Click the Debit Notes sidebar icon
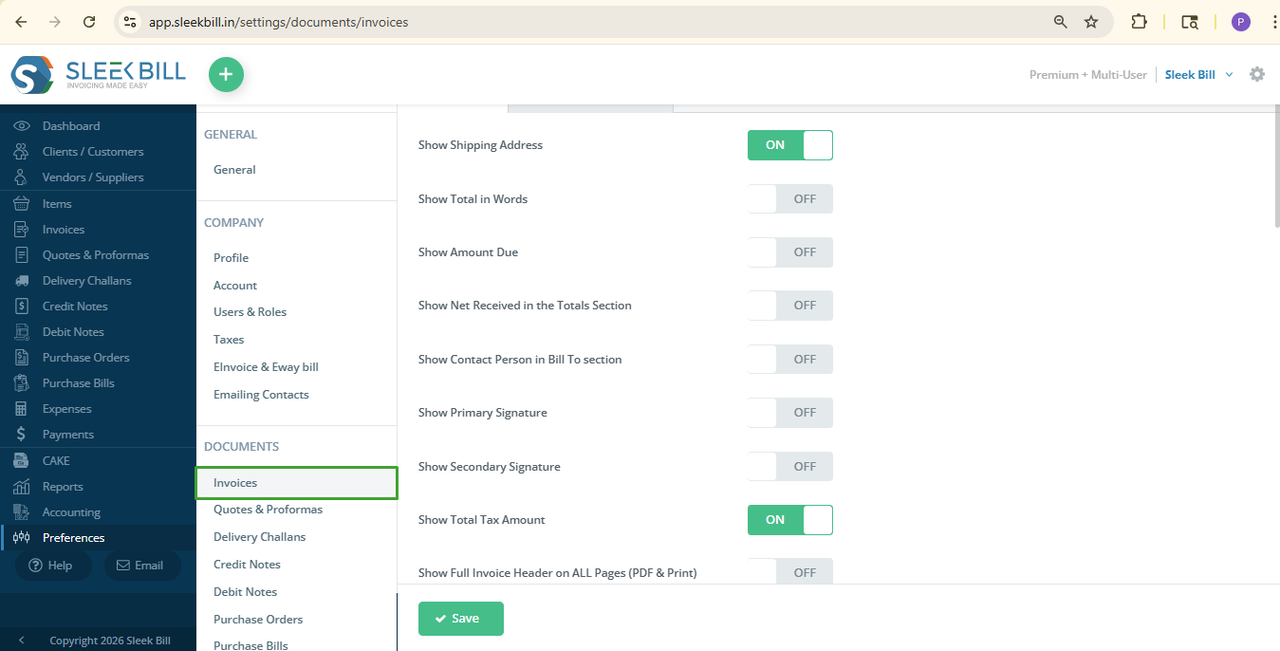Image resolution: width=1280 pixels, height=651 pixels. [x=21, y=332]
